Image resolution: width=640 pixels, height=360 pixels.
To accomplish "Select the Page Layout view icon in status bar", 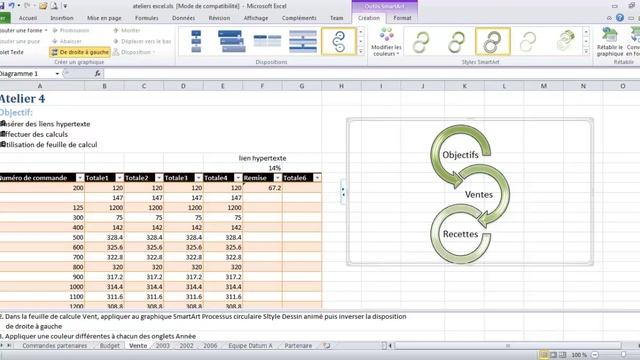I will (553, 355).
